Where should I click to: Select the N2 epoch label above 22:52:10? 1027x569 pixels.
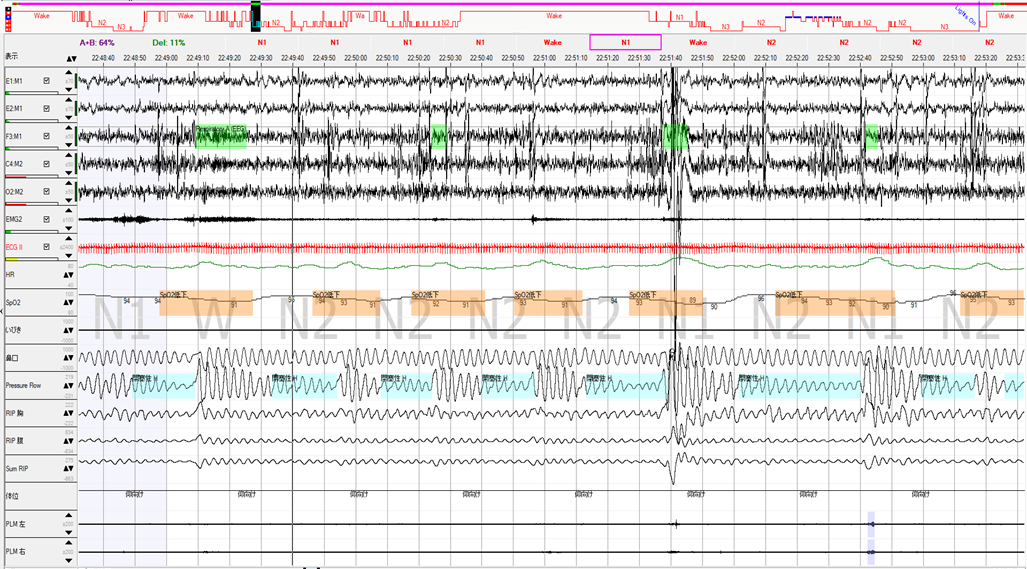[x=771, y=43]
